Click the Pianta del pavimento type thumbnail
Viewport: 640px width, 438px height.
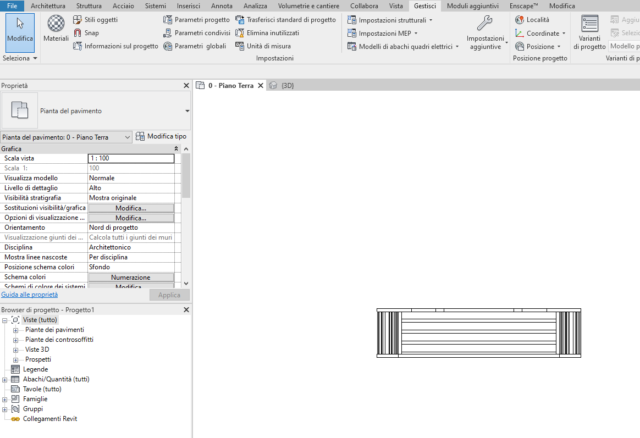coord(19,111)
